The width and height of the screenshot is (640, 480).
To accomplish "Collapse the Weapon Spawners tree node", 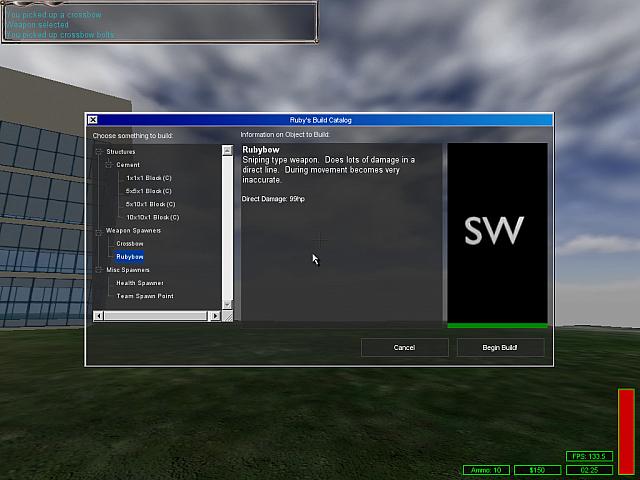I will tap(99, 231).
